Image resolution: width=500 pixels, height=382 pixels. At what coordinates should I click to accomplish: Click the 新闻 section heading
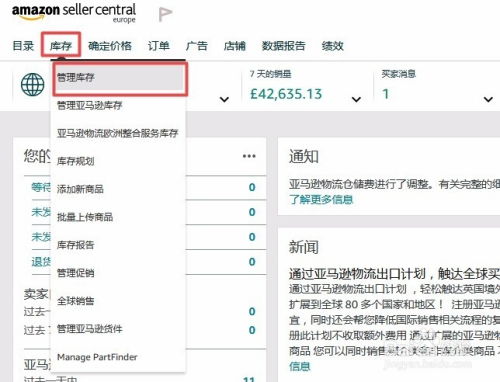(x=304, y=247)
